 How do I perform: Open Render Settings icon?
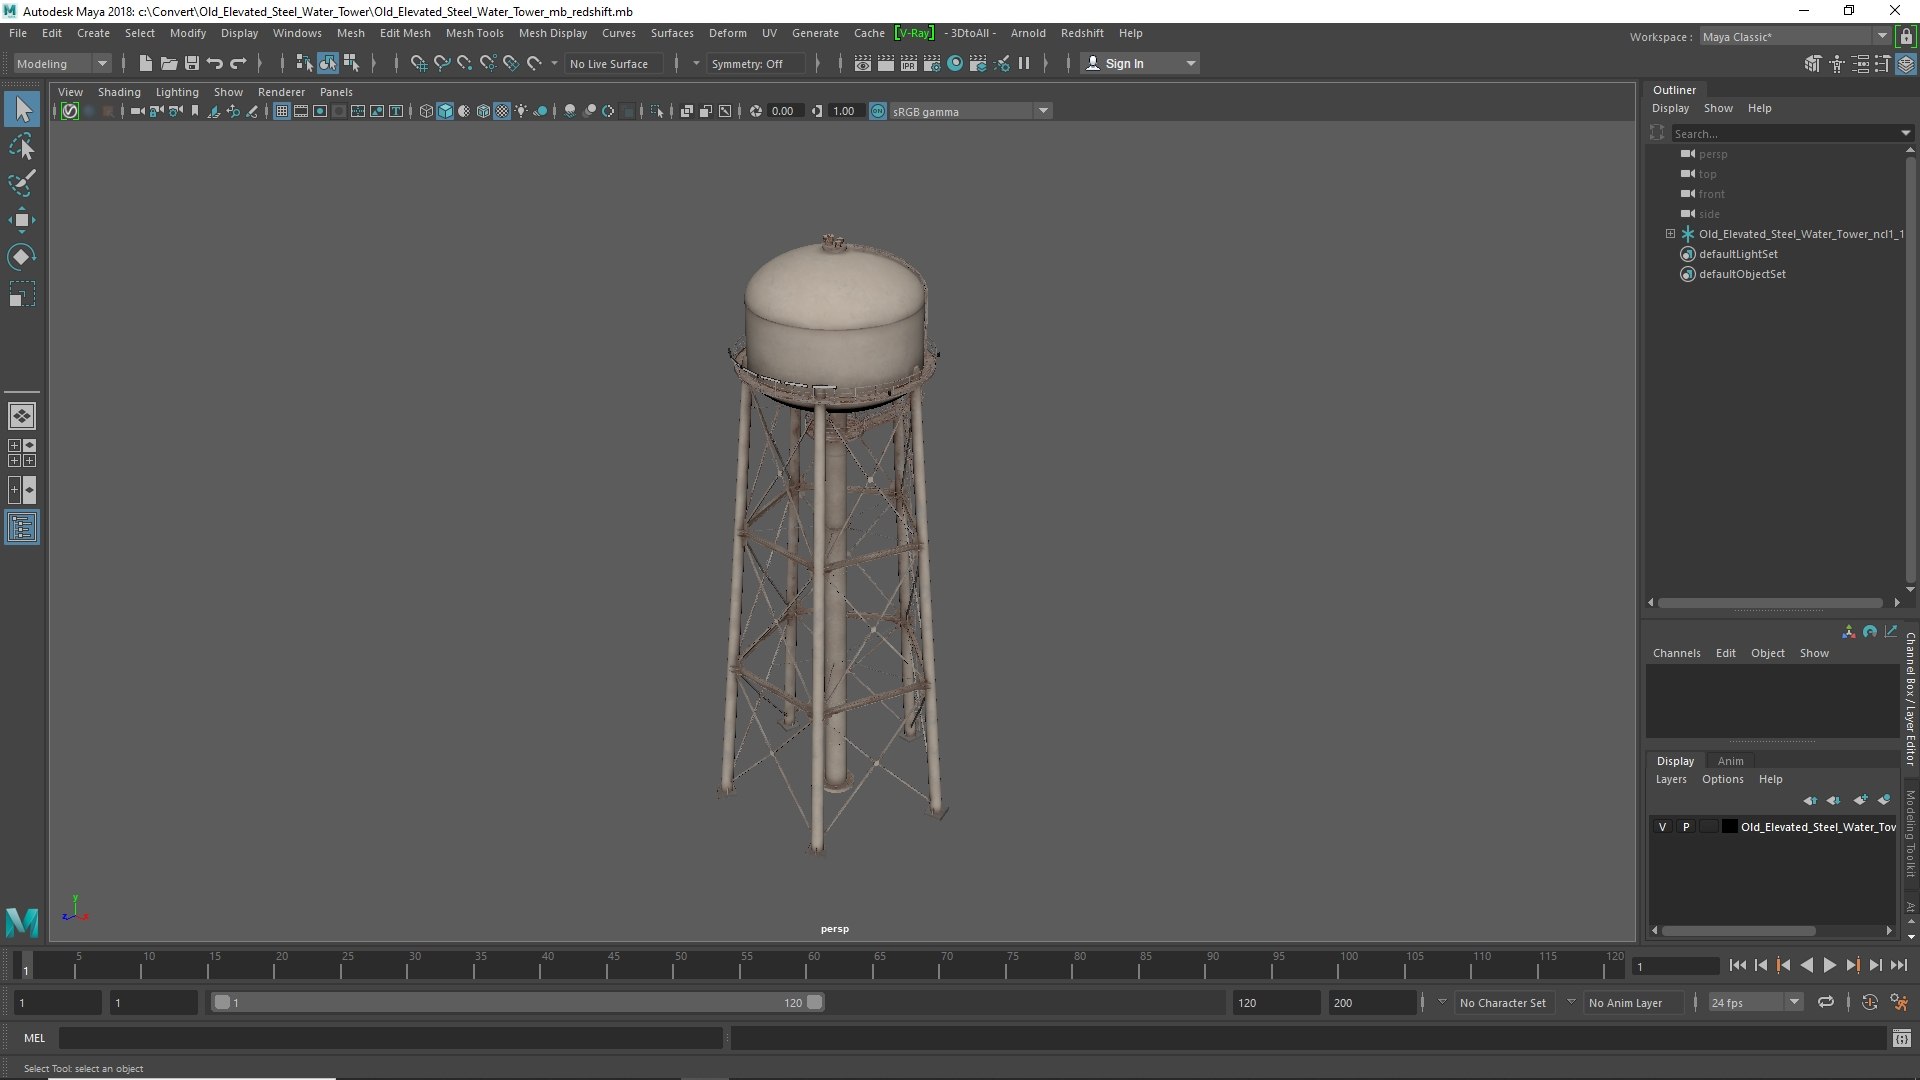(932, 63)
